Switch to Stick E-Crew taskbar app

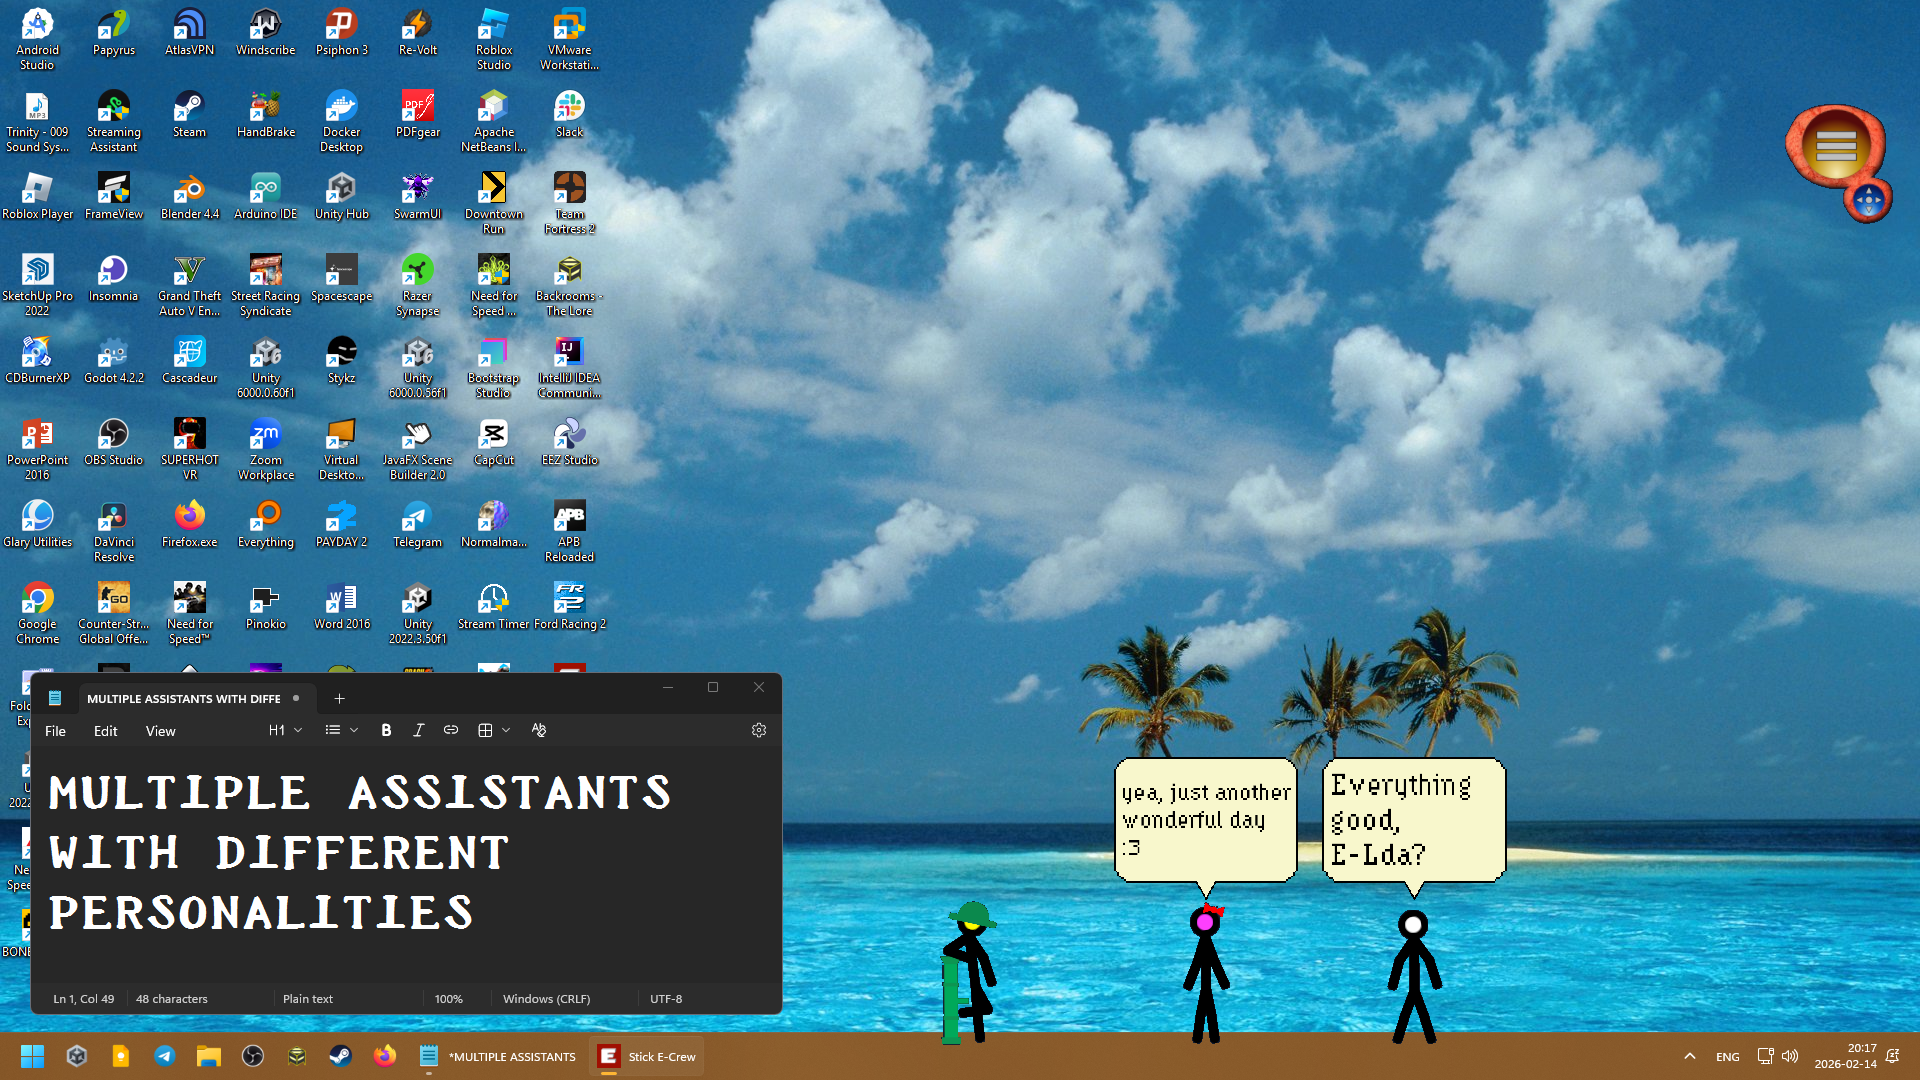coord(648,1056)
